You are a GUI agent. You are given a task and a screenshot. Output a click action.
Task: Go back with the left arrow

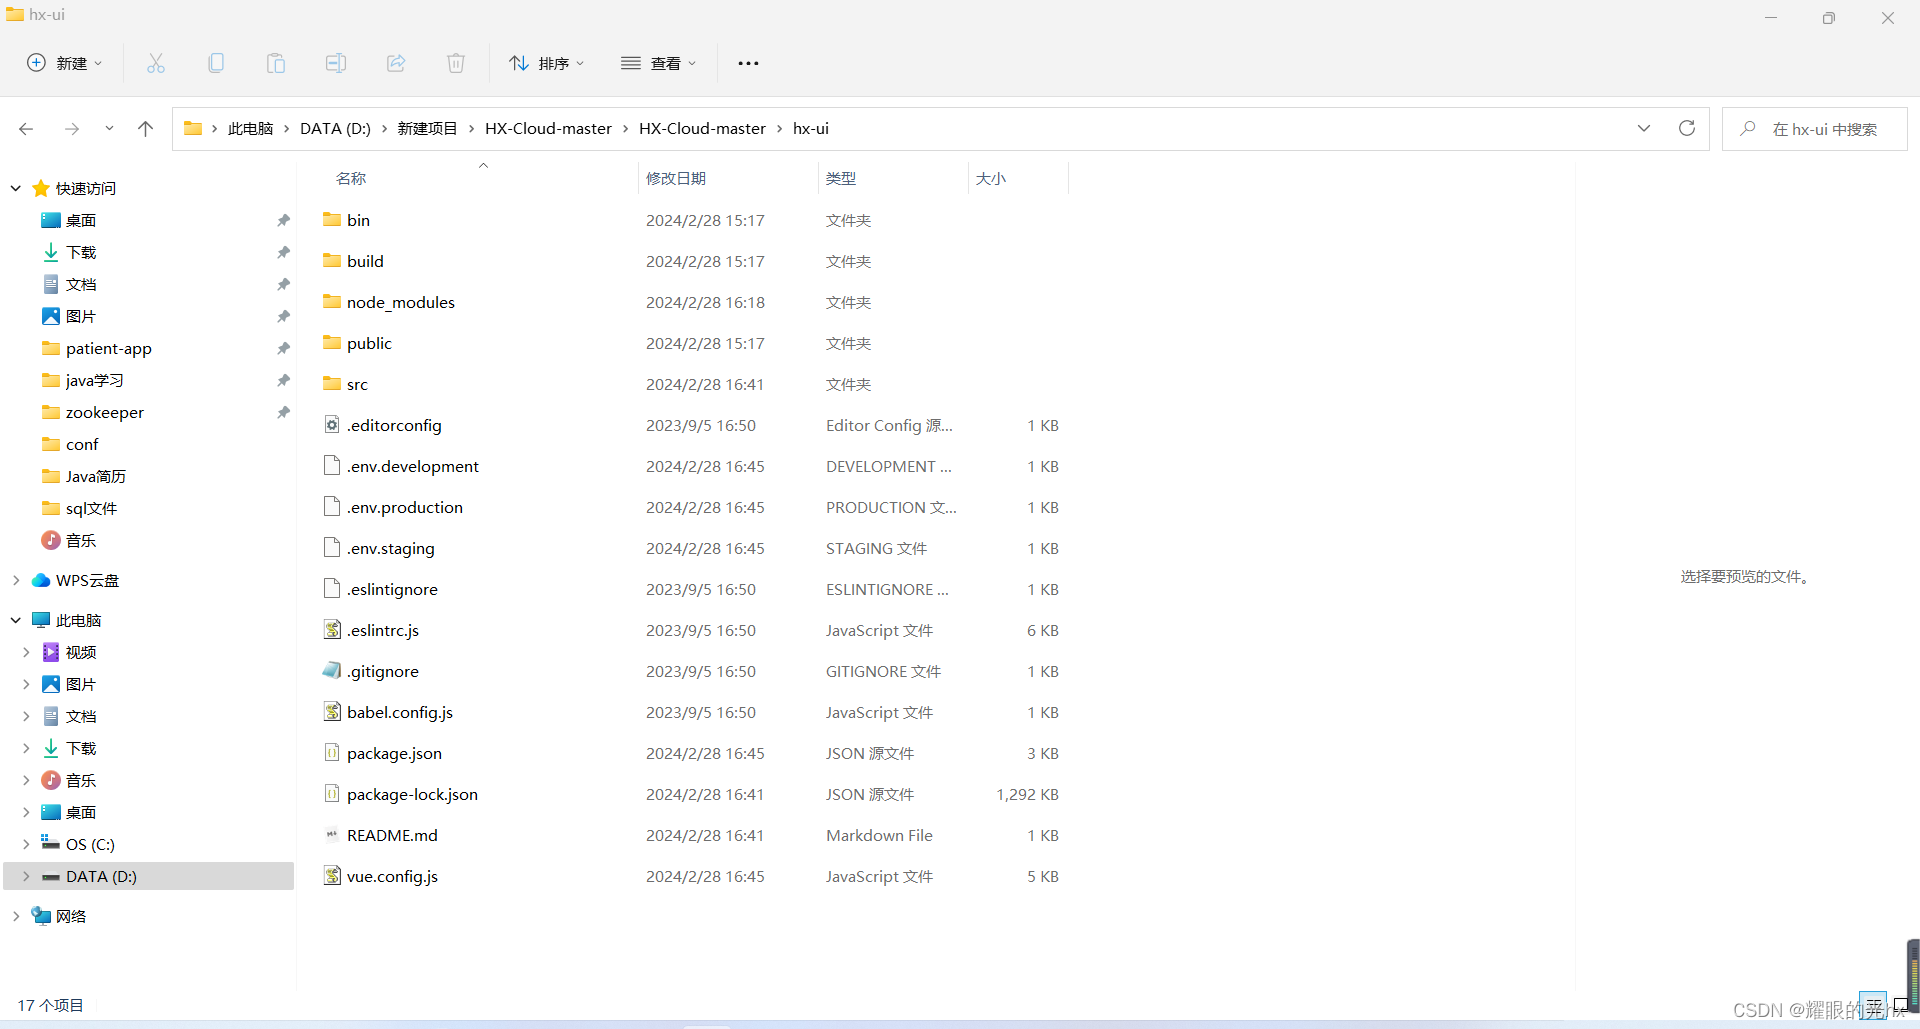(26, 129)
